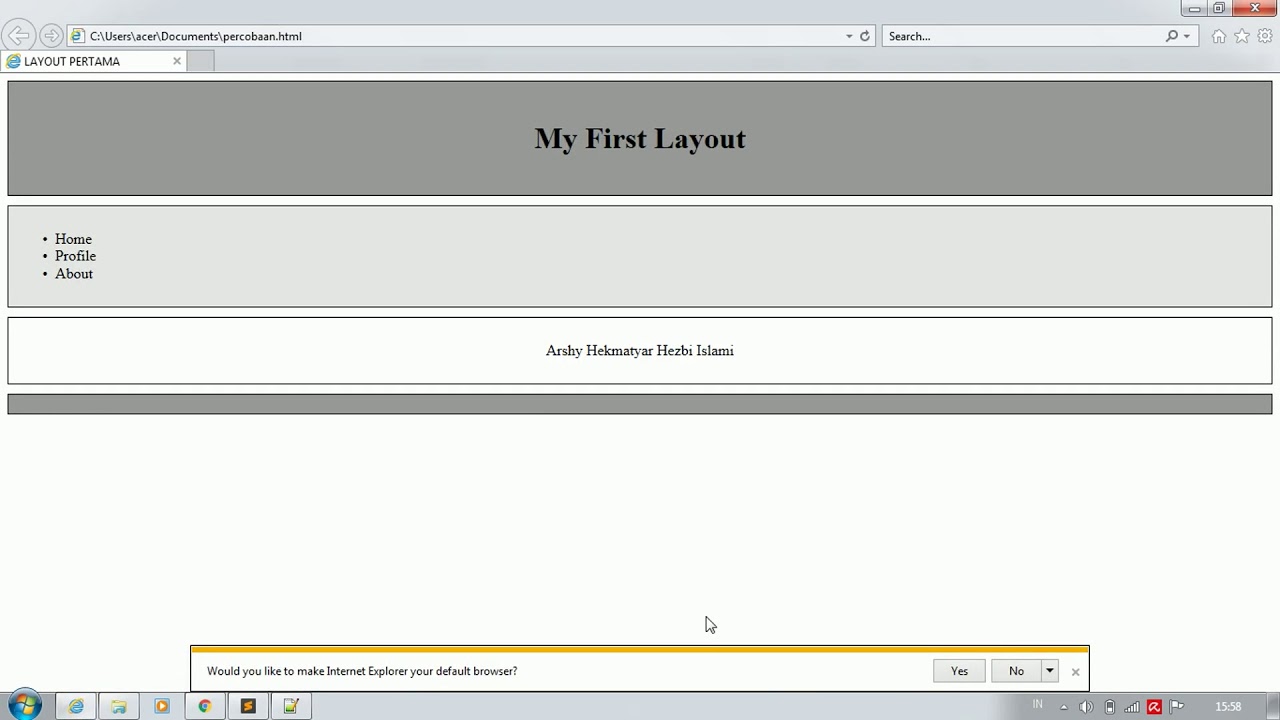Click the magnifier search icon in Search box
1280x720 pixels.
tap(1172, 36)
